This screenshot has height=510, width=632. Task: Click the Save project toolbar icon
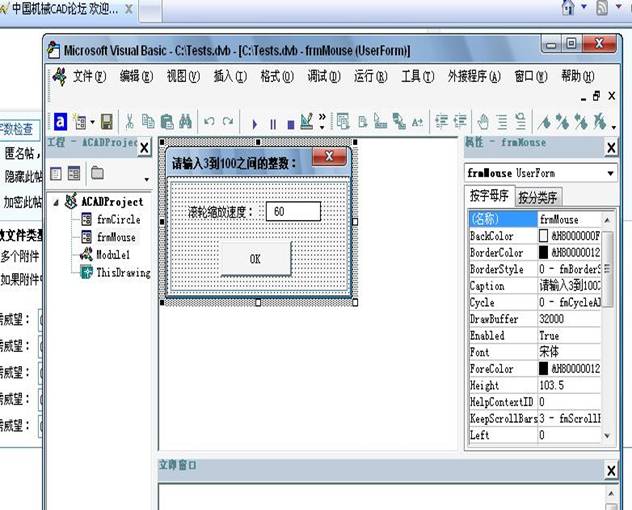(x=106, y=122)
